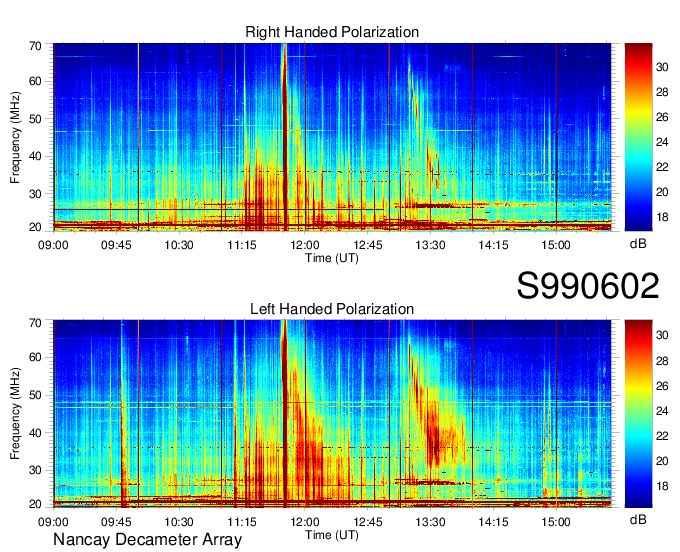Click 20 dB value on Left Handed colorbar

coord(662,461)
